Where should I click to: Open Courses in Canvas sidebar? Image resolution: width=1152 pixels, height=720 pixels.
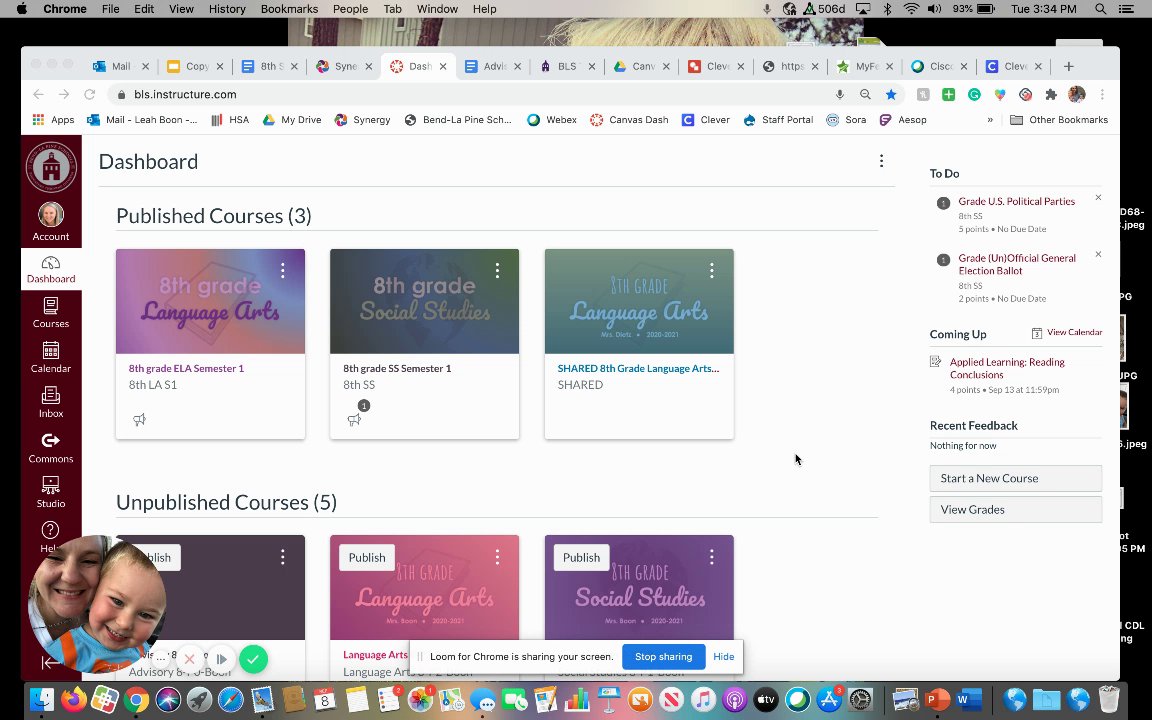coord(51,312)
